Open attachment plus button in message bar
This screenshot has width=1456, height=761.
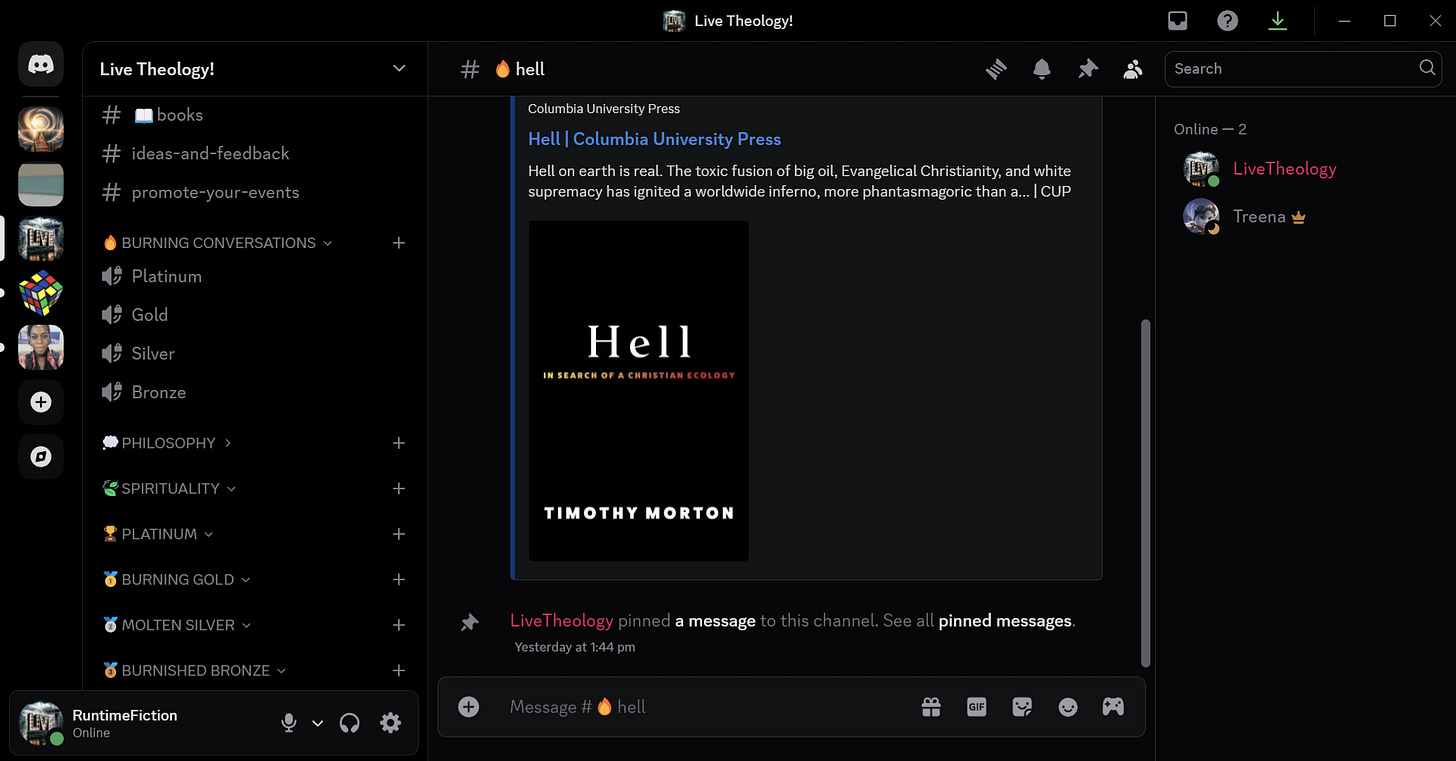pyautogui.click(x=468, y=707)
